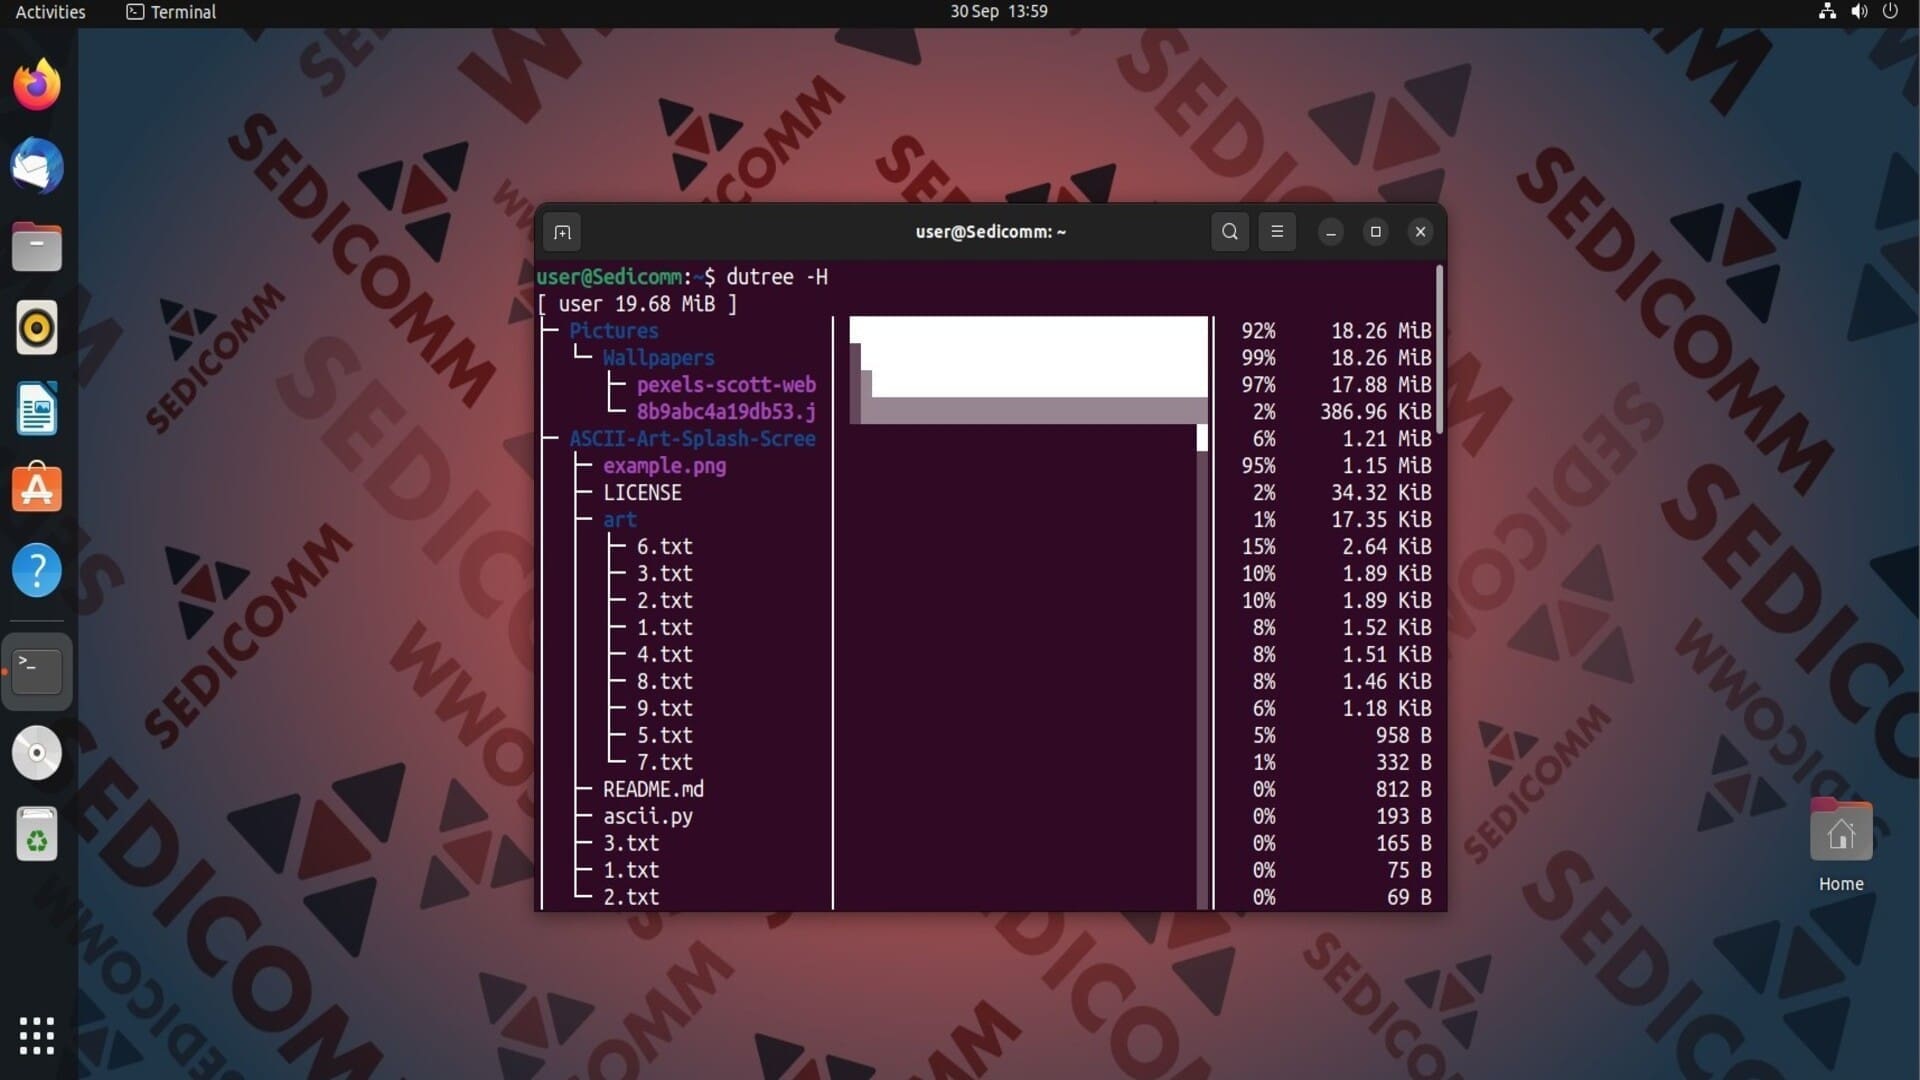Open the power menu icon in top bar

tap(1890, 11)
